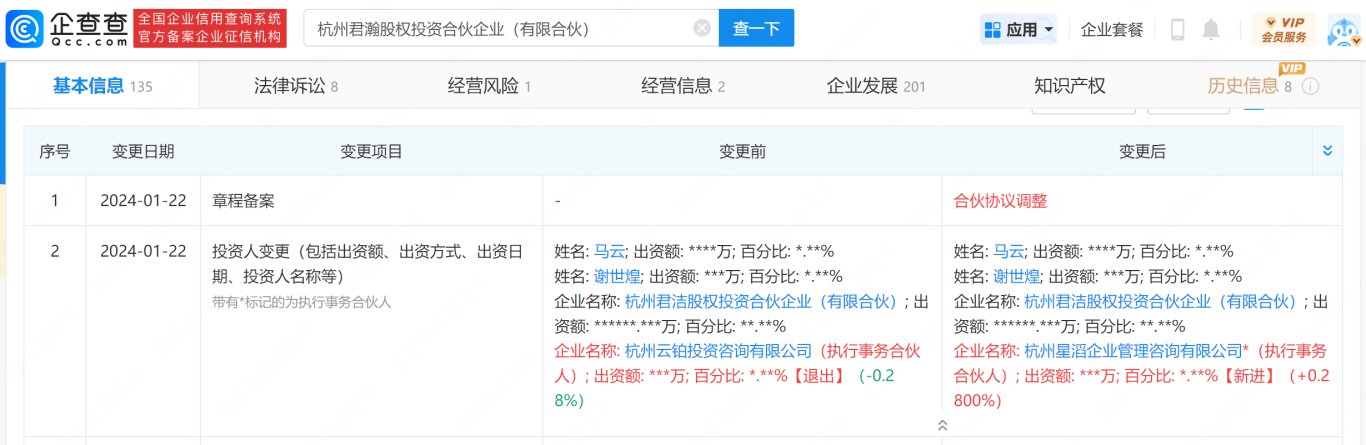This screenshot has height=445, width=1366.
Task: Open the 企业套餐 link
Action: pyautogui.click(x=1112, y=29)
